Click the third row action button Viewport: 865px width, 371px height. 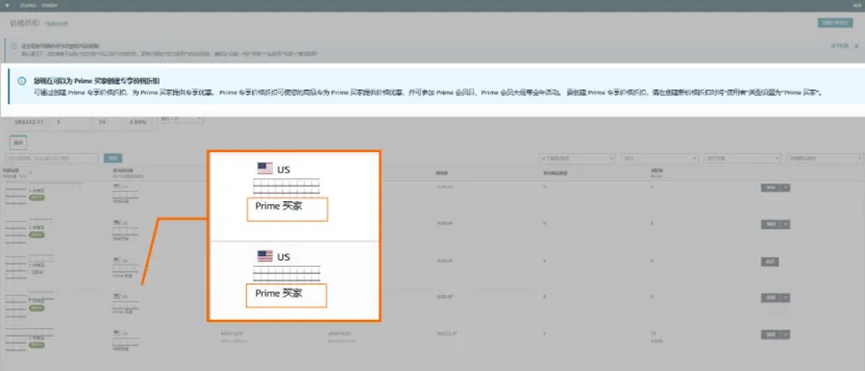tap(770, 261)
